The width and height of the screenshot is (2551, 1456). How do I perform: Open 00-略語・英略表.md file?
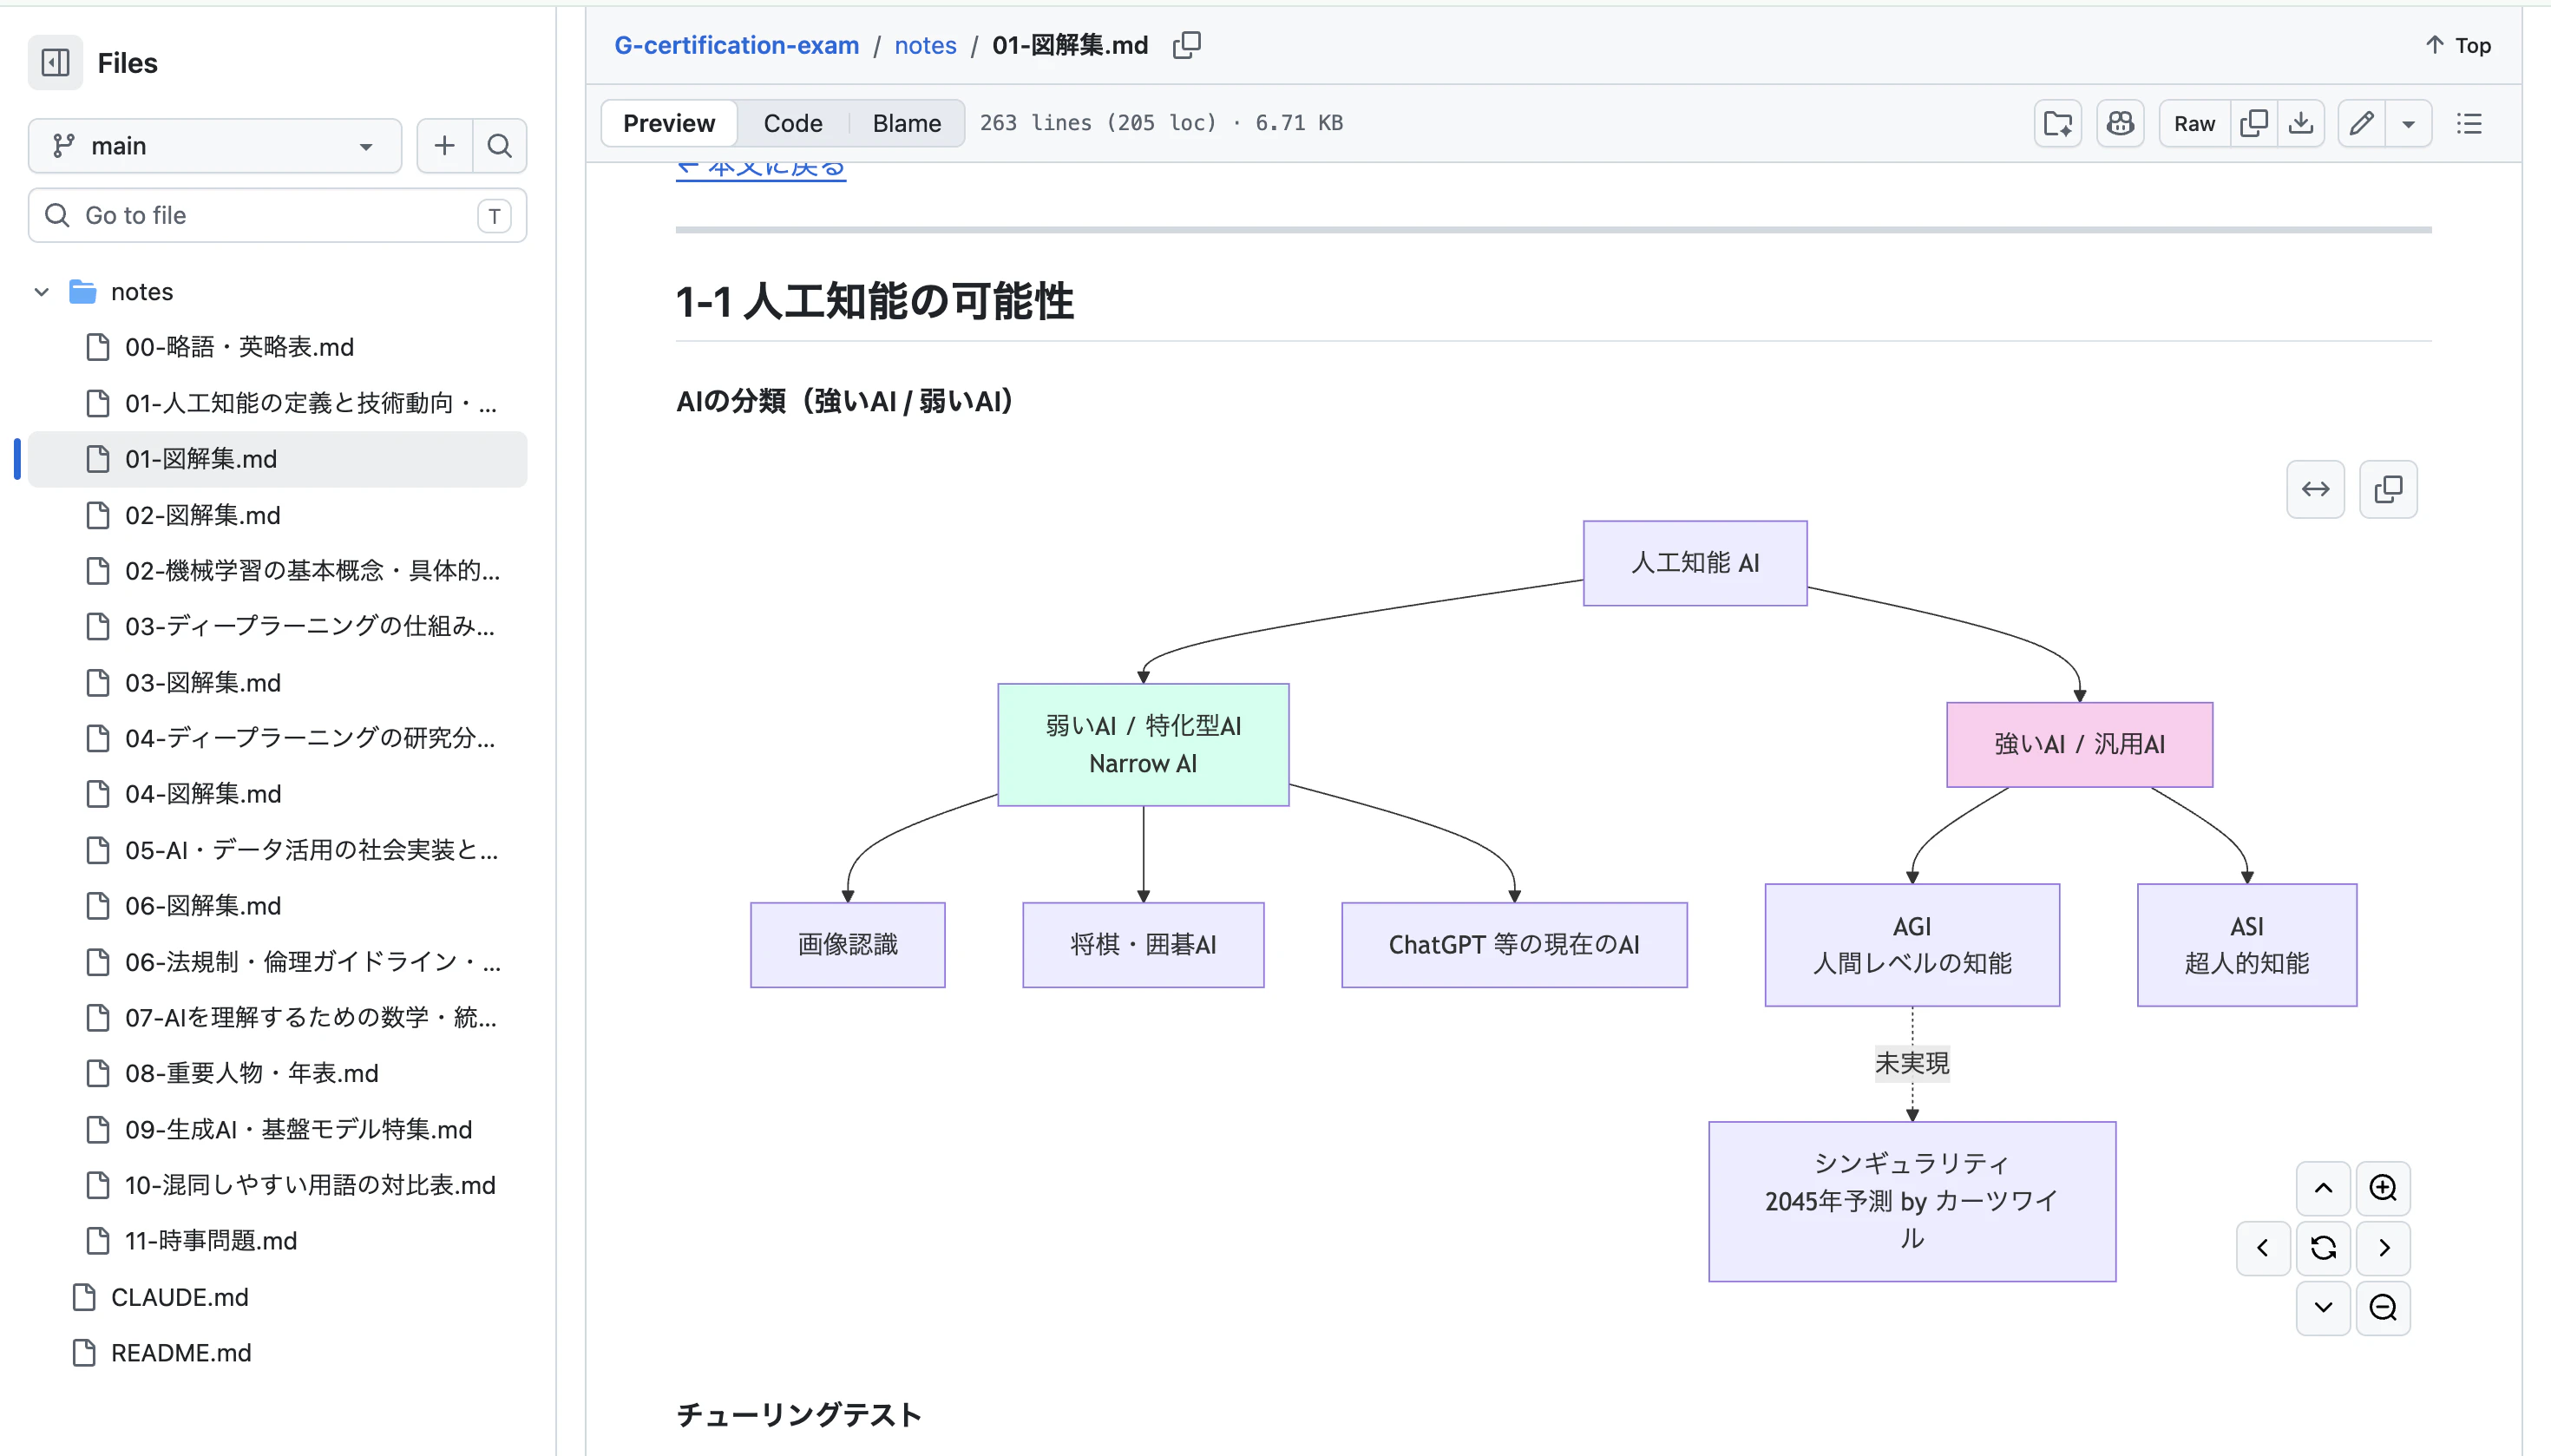click(x=277, y=347)
